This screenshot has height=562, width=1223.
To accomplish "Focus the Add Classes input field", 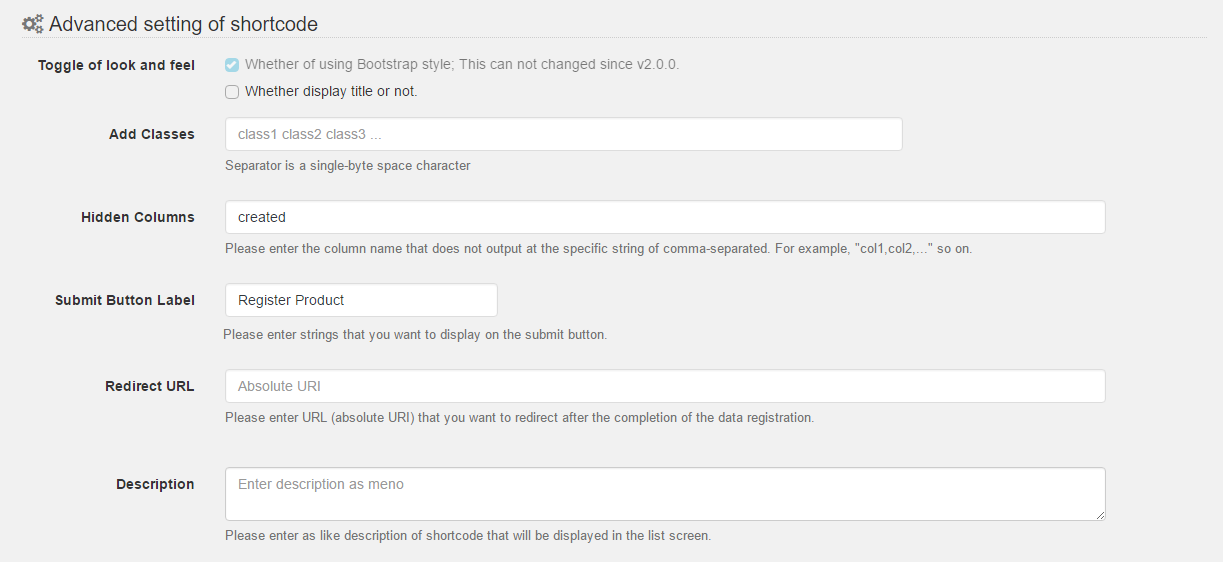I will [x=563, y=134].
